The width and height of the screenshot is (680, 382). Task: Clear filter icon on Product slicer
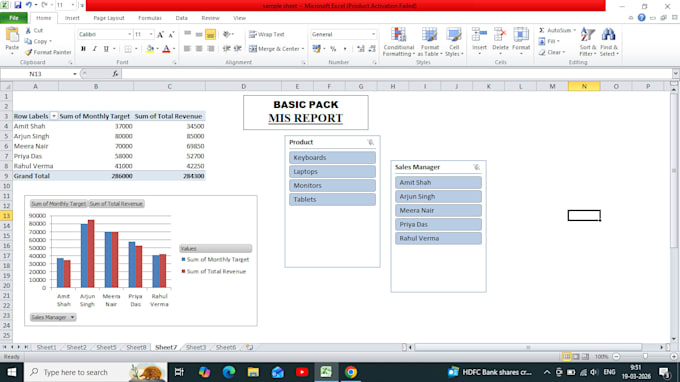coord(370,142)
